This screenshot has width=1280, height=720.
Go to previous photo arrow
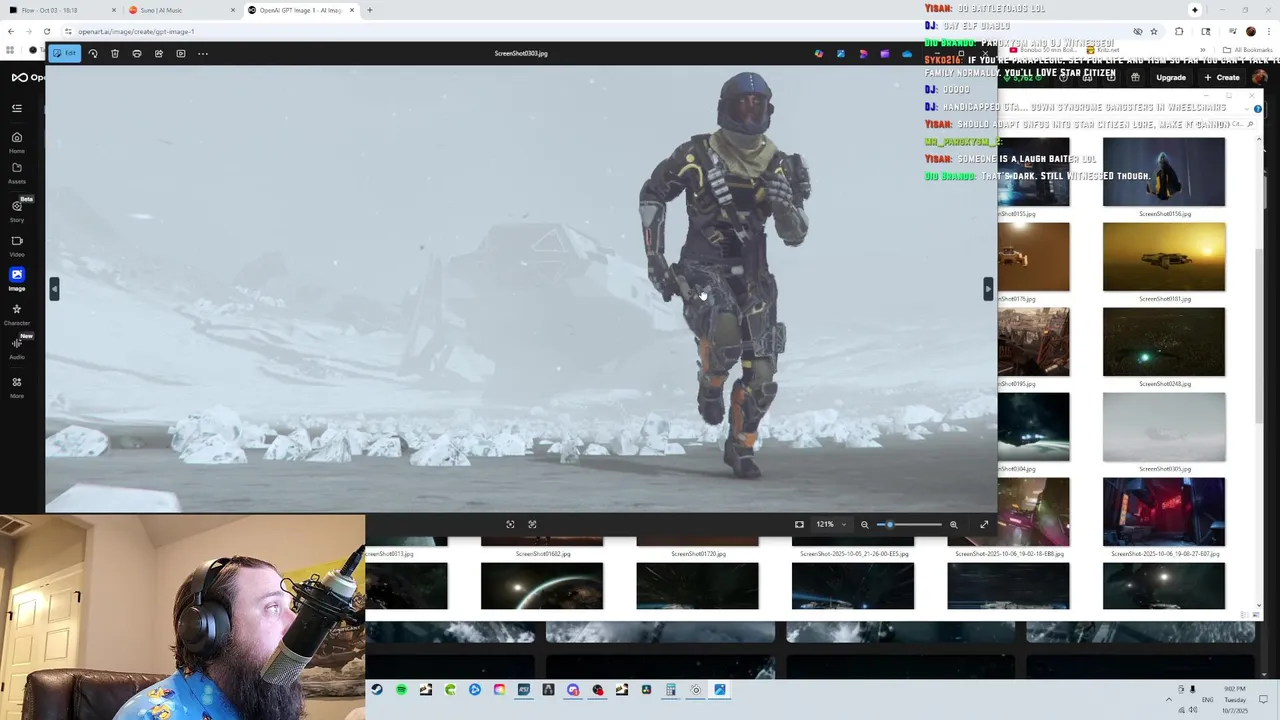54,288
